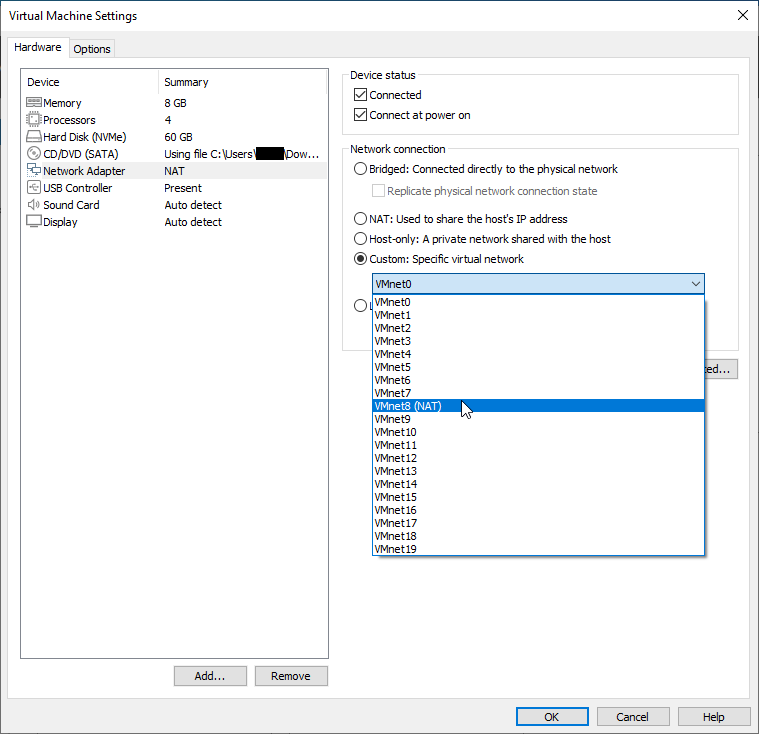The image size is (759, 734).
Task: Click the Memory device icon
Action: (33, 103)
